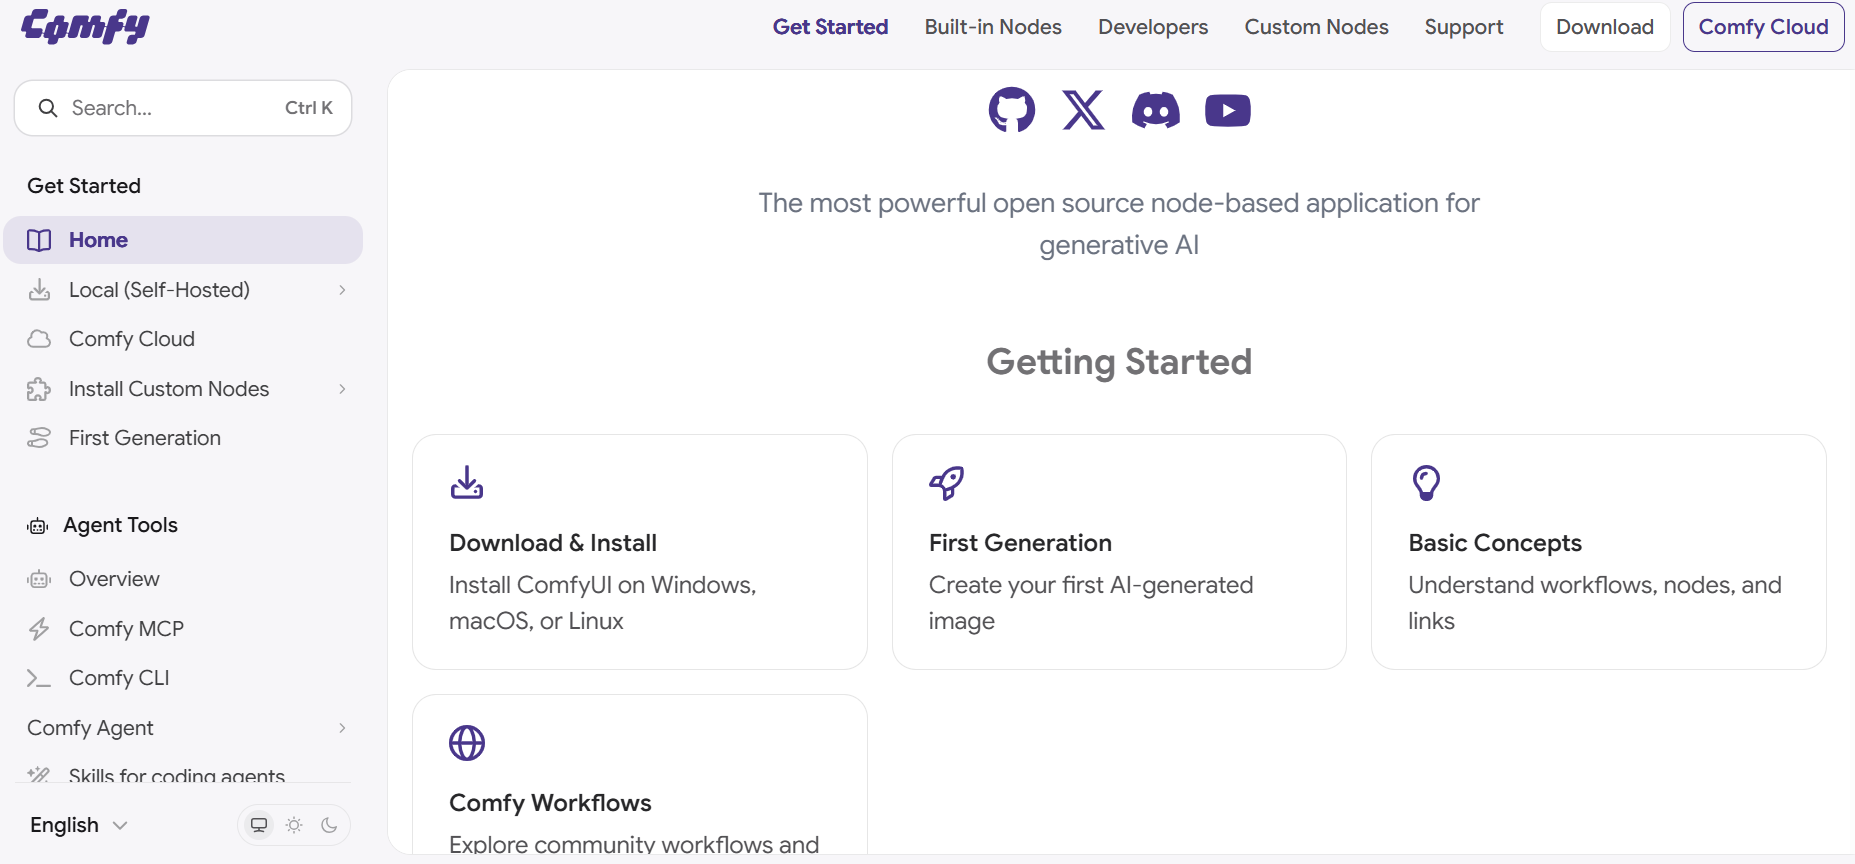Open the Discord icon link
The width and height of the screenshot is (1855, 864).
pyautogui.click(x=1155, y=110)
